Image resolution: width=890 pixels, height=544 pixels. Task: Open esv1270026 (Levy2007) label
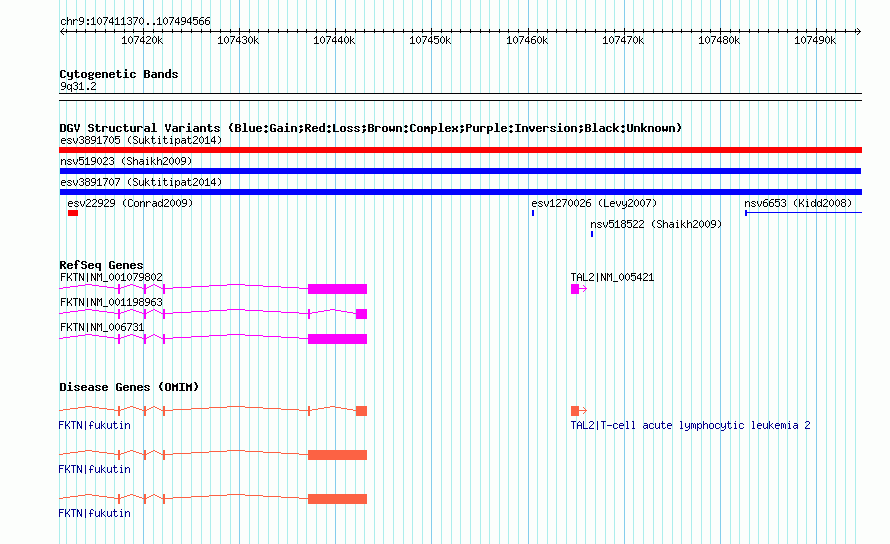tap(594, 203)
